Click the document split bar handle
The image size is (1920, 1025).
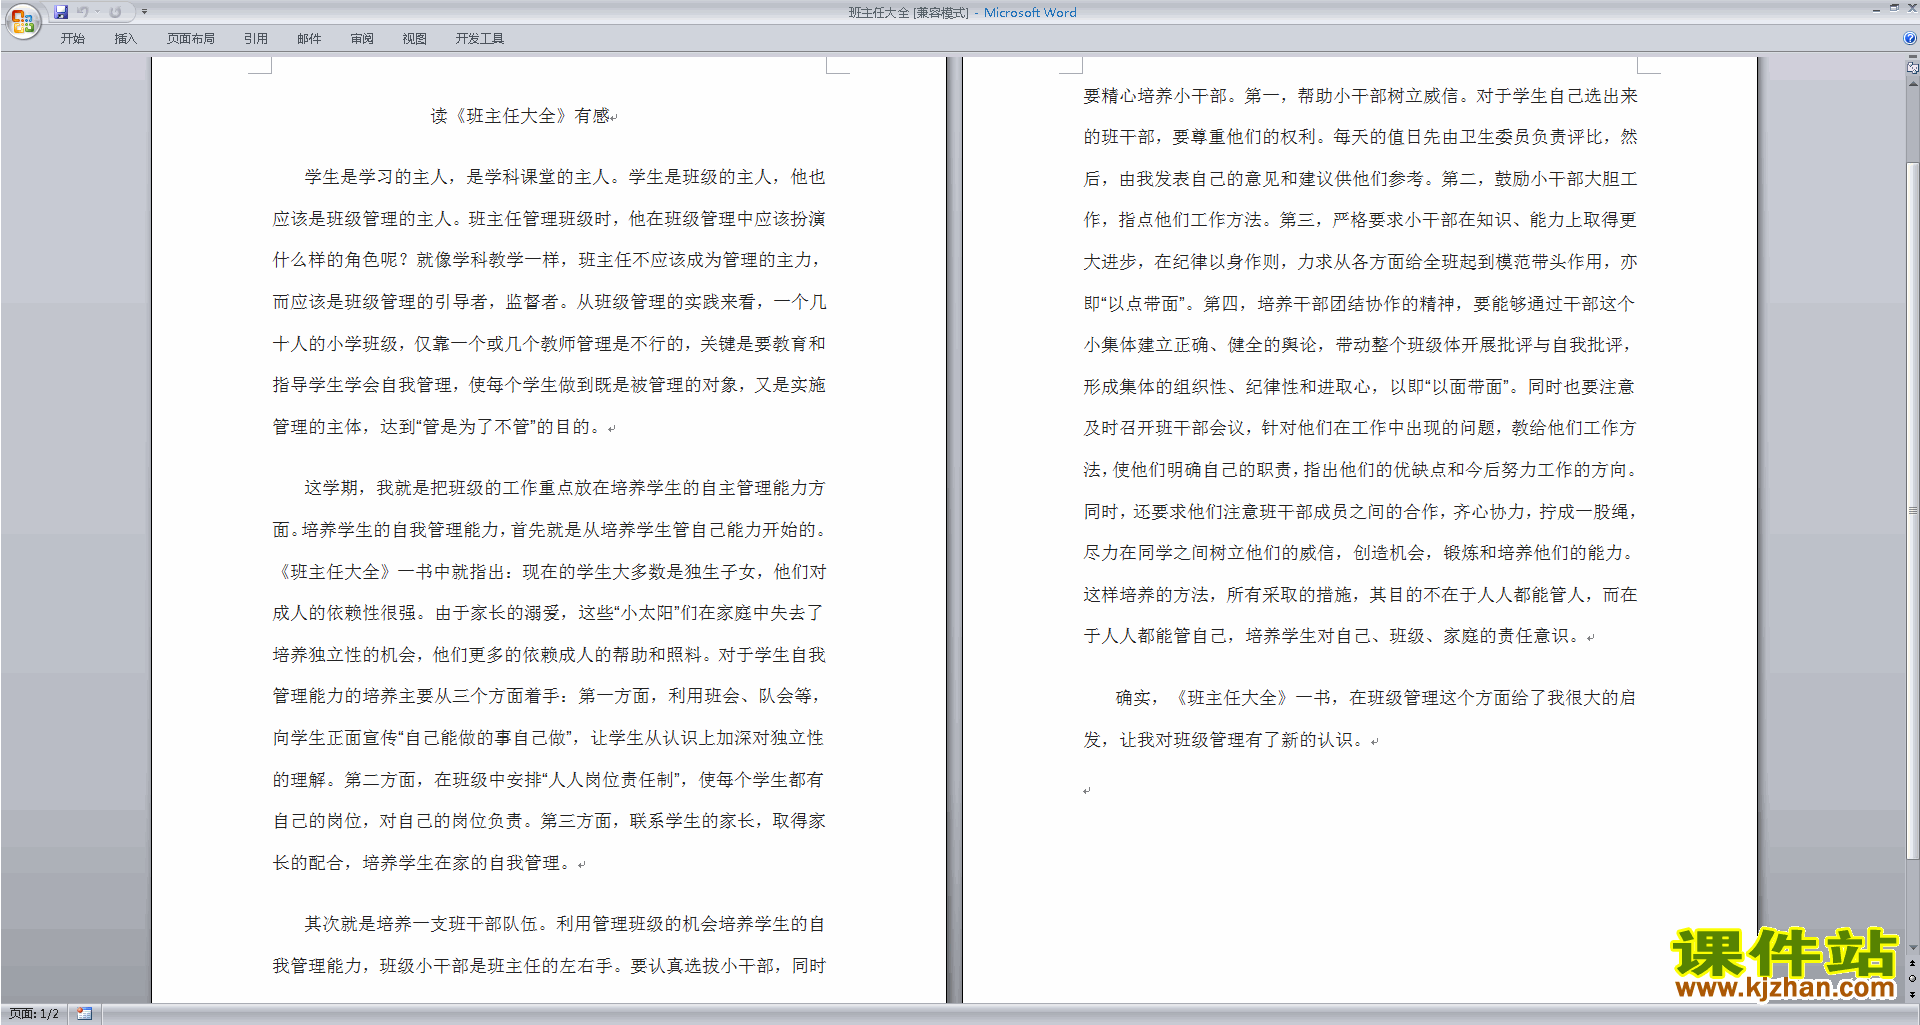coord(1913,56)
